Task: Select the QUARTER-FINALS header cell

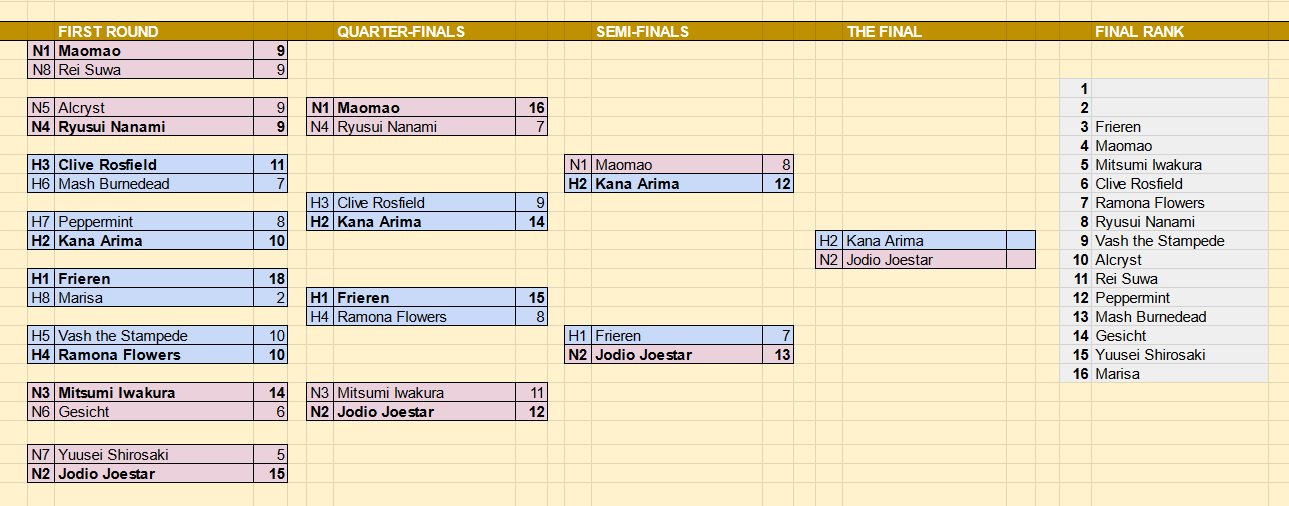Action: [x=401, y=32]
